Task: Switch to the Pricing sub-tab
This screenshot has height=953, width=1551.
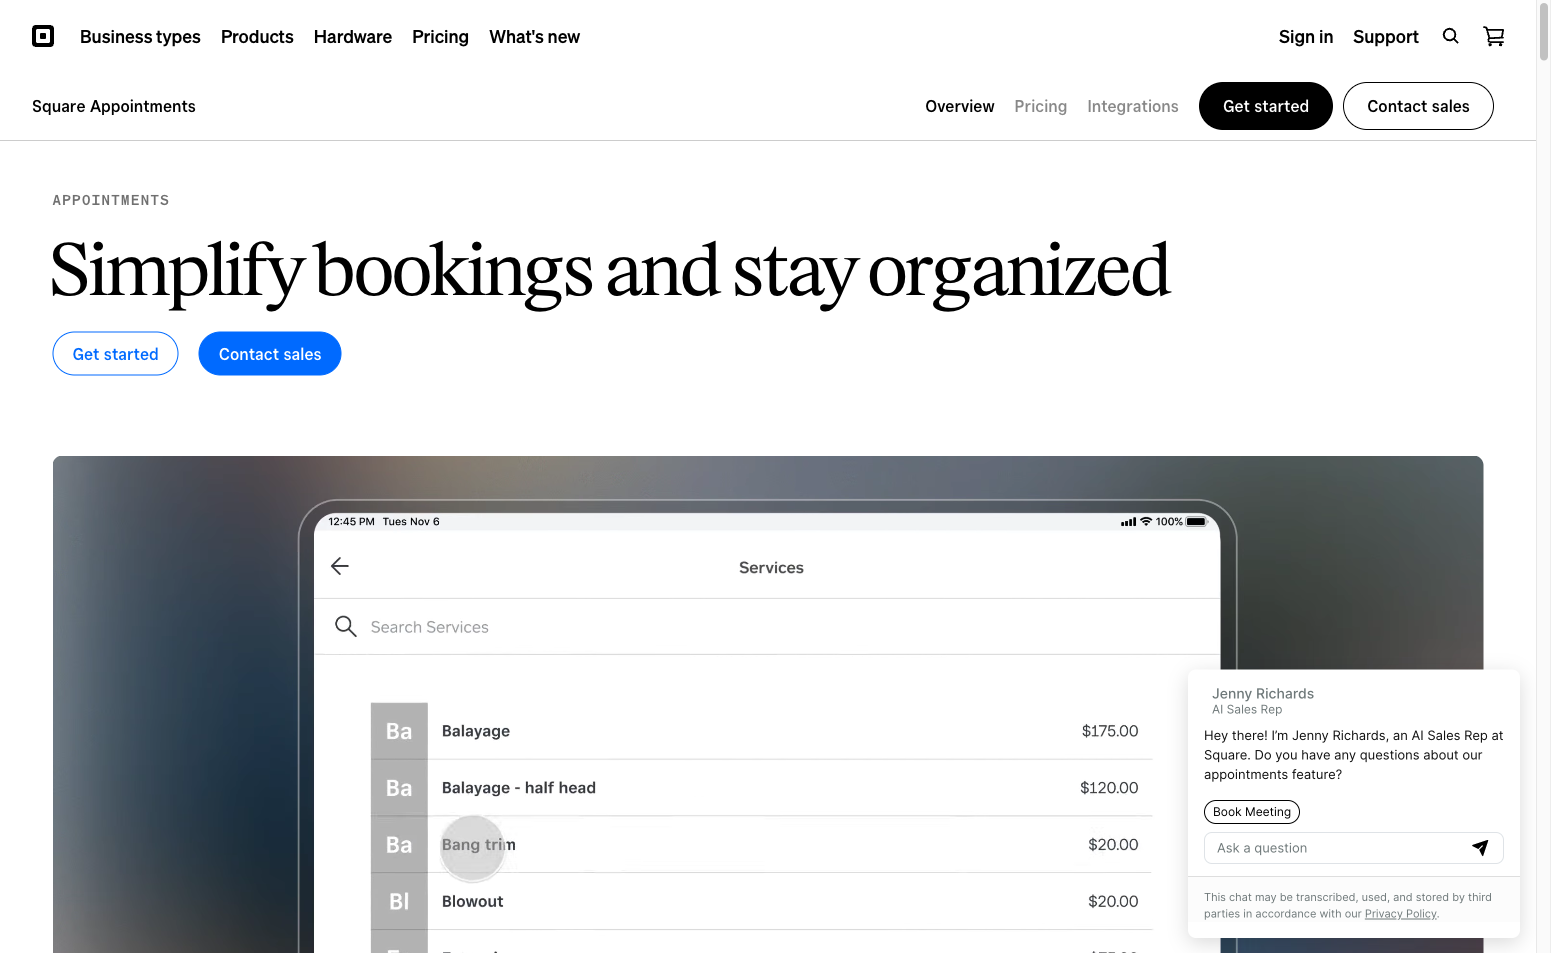Action: click(1040, 106)
